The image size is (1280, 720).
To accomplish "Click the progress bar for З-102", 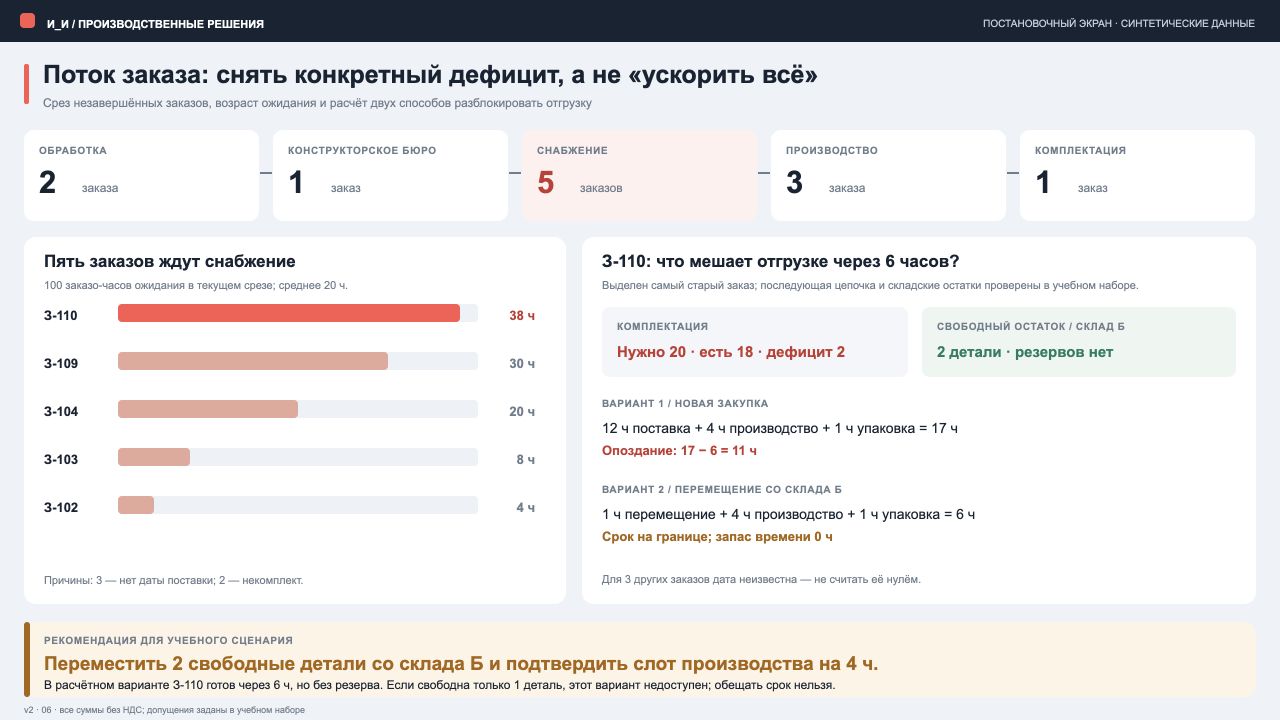I will coord(136,505).
